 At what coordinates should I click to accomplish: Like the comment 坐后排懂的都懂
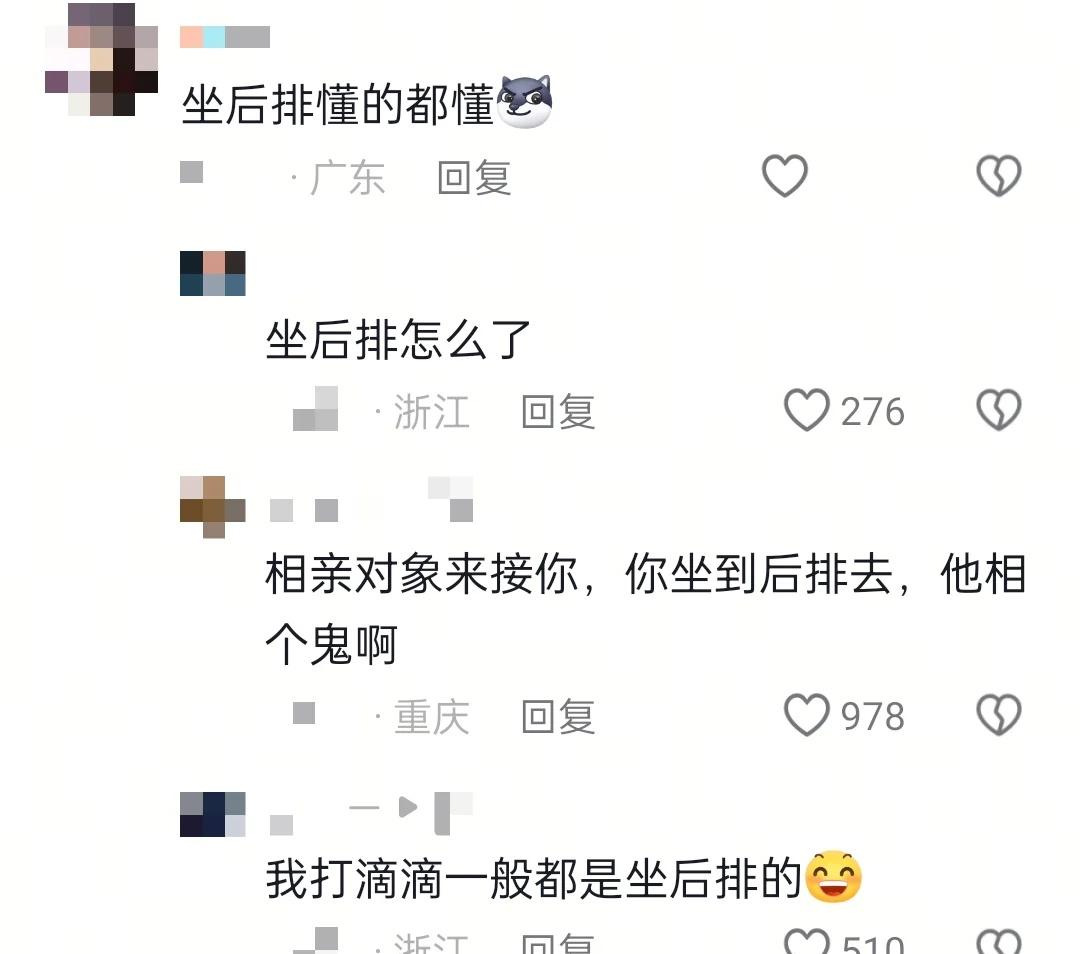pyautogui.click(x=785, y=176)
